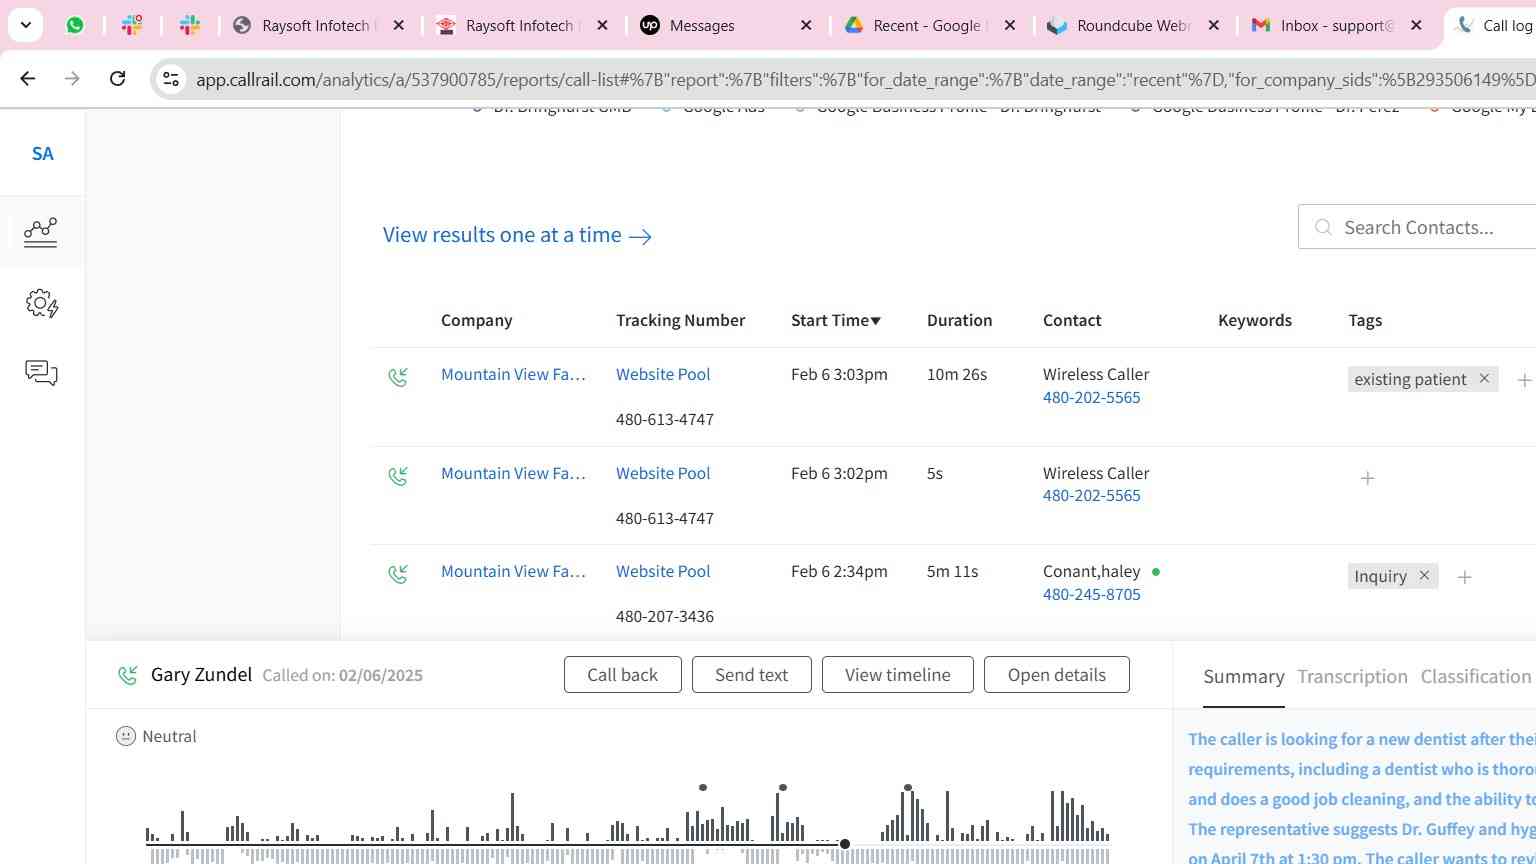
Task: Open Website Pool link for 3:03pm call
Action: click(x=663, y=374)
